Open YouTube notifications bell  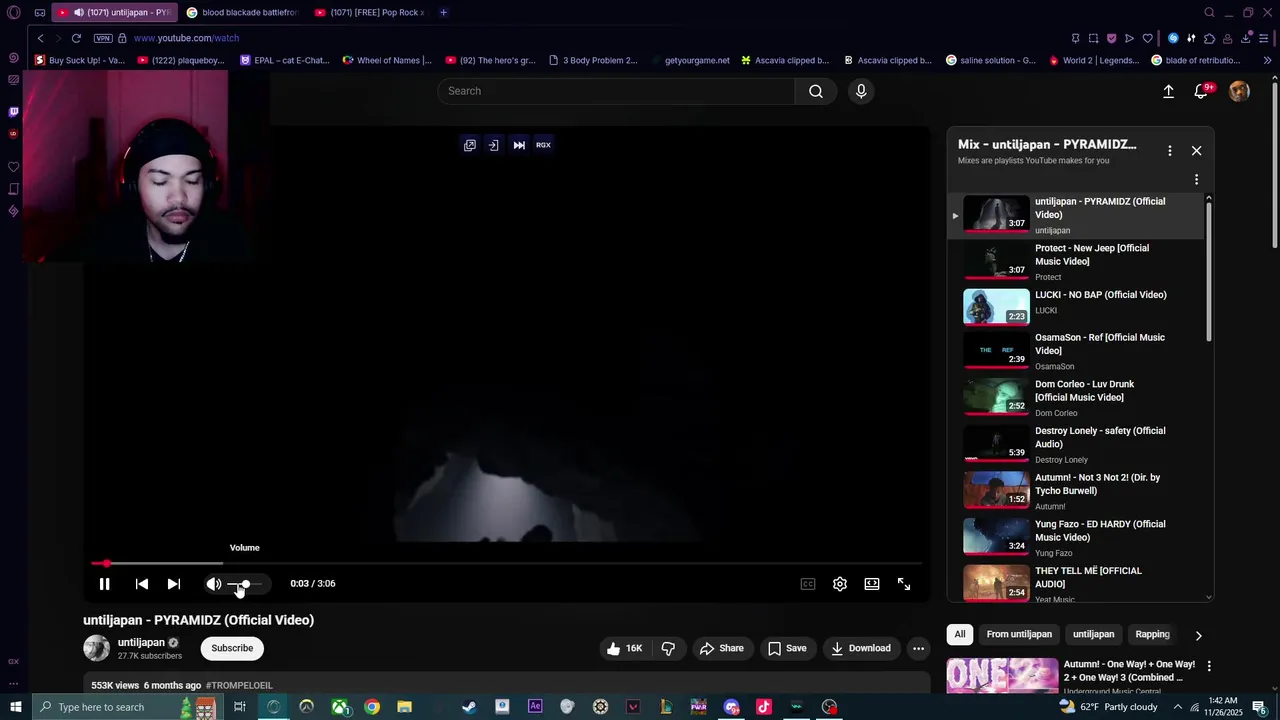1202,91
